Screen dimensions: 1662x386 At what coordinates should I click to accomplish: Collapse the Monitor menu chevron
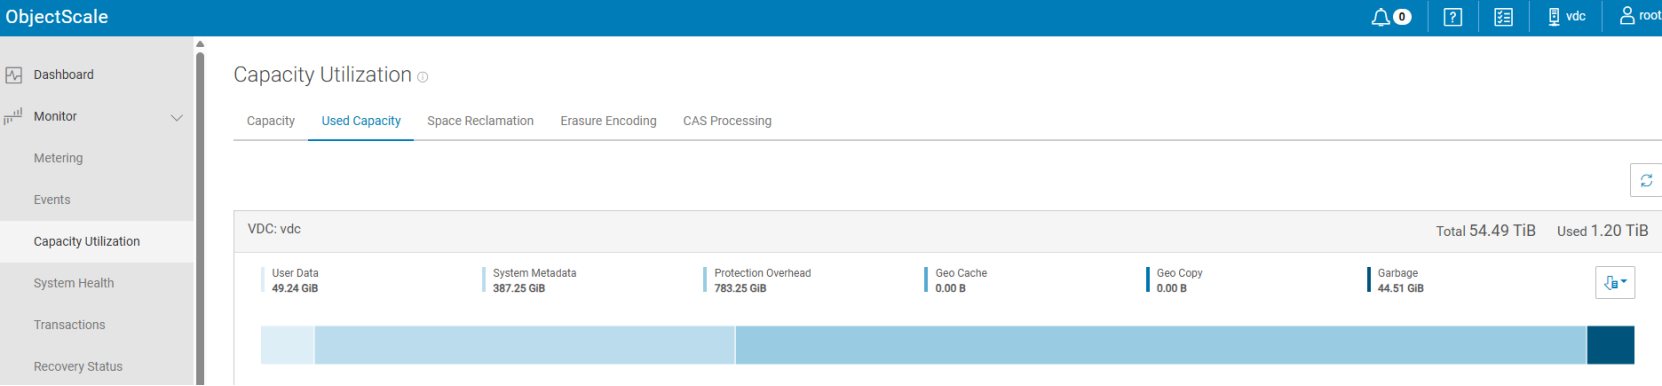tap(177, 117)
